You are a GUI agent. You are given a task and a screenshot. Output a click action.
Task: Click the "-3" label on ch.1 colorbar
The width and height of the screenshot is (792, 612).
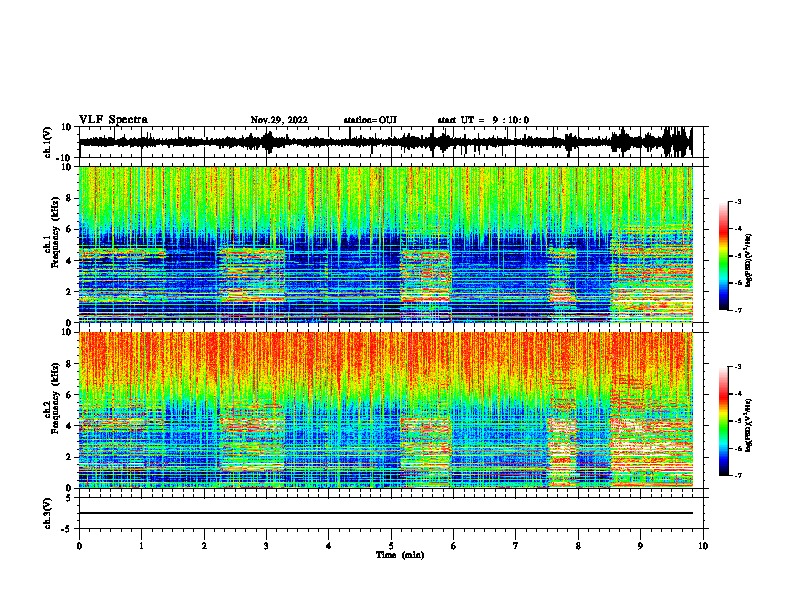(738, 201)
